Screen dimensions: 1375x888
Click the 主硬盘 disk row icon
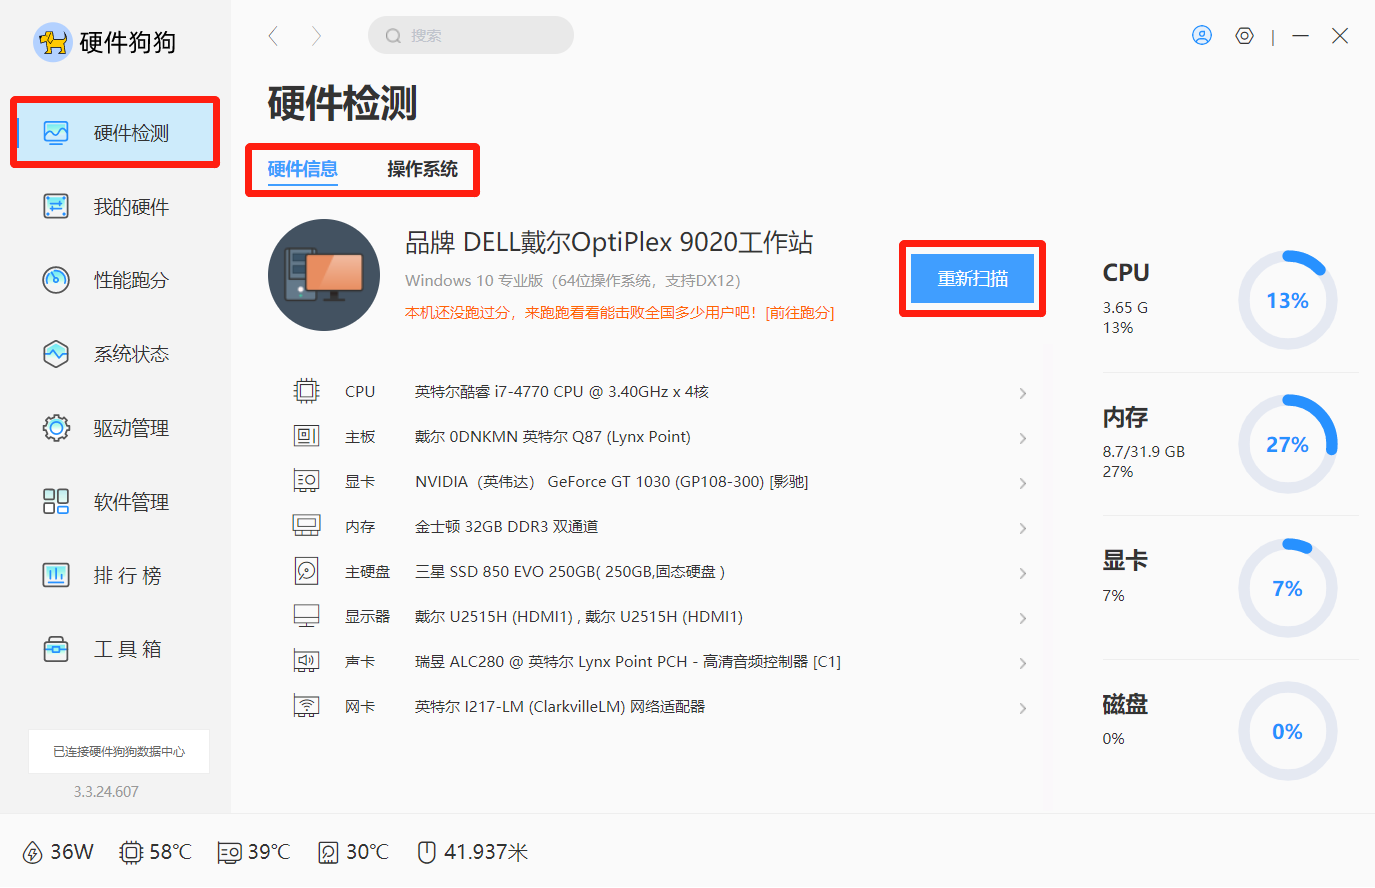coord(306,571)
